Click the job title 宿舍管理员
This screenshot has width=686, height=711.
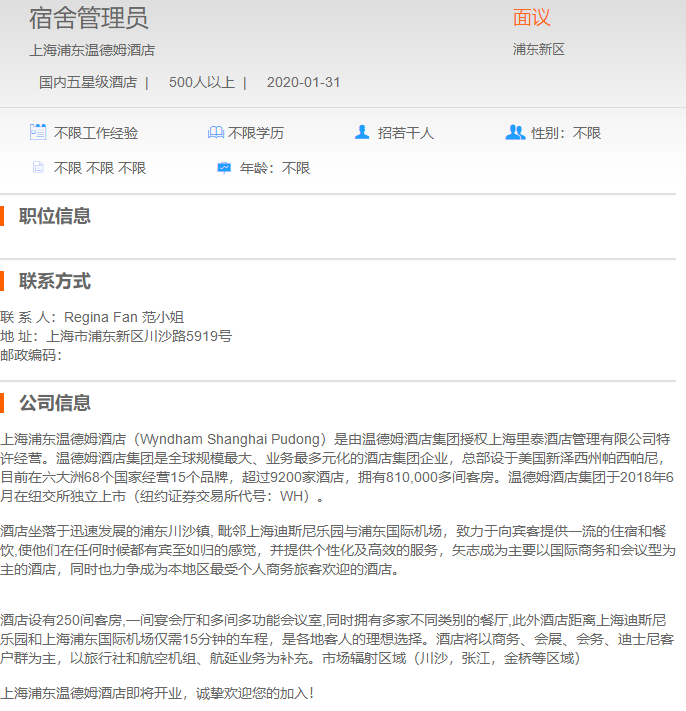[88, 18]
